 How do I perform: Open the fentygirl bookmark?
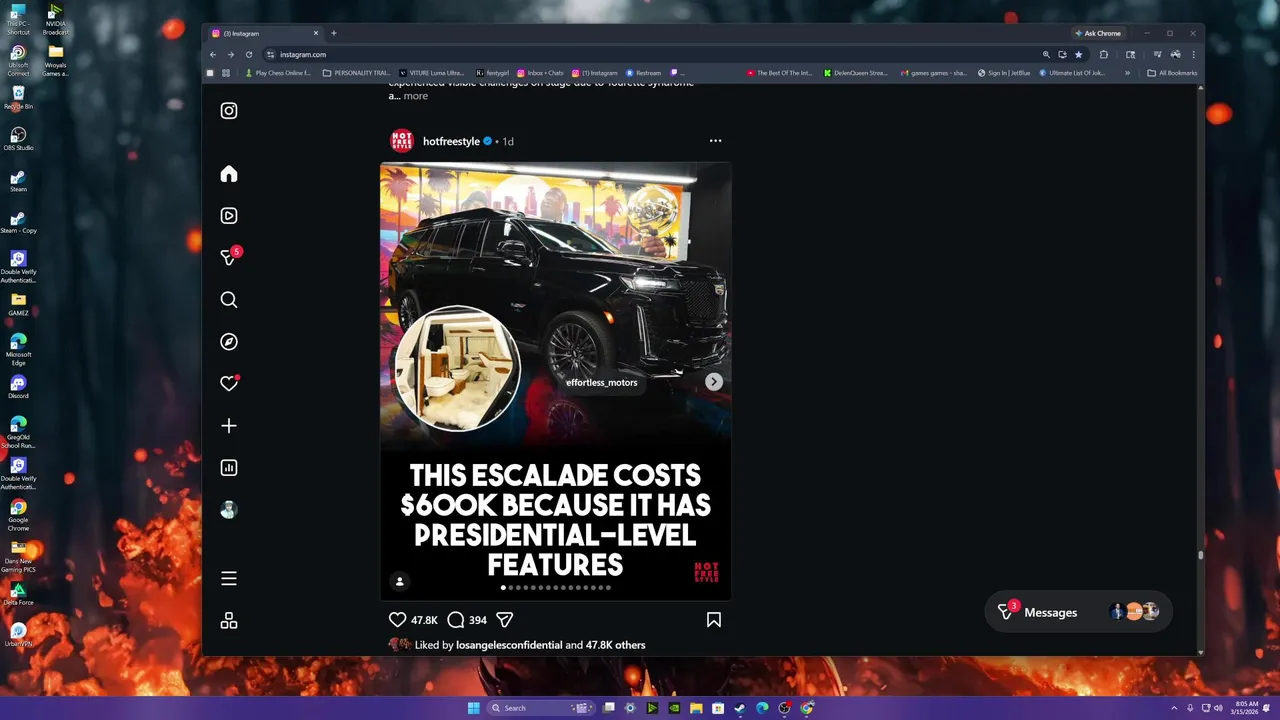click(x=492, y=73)
